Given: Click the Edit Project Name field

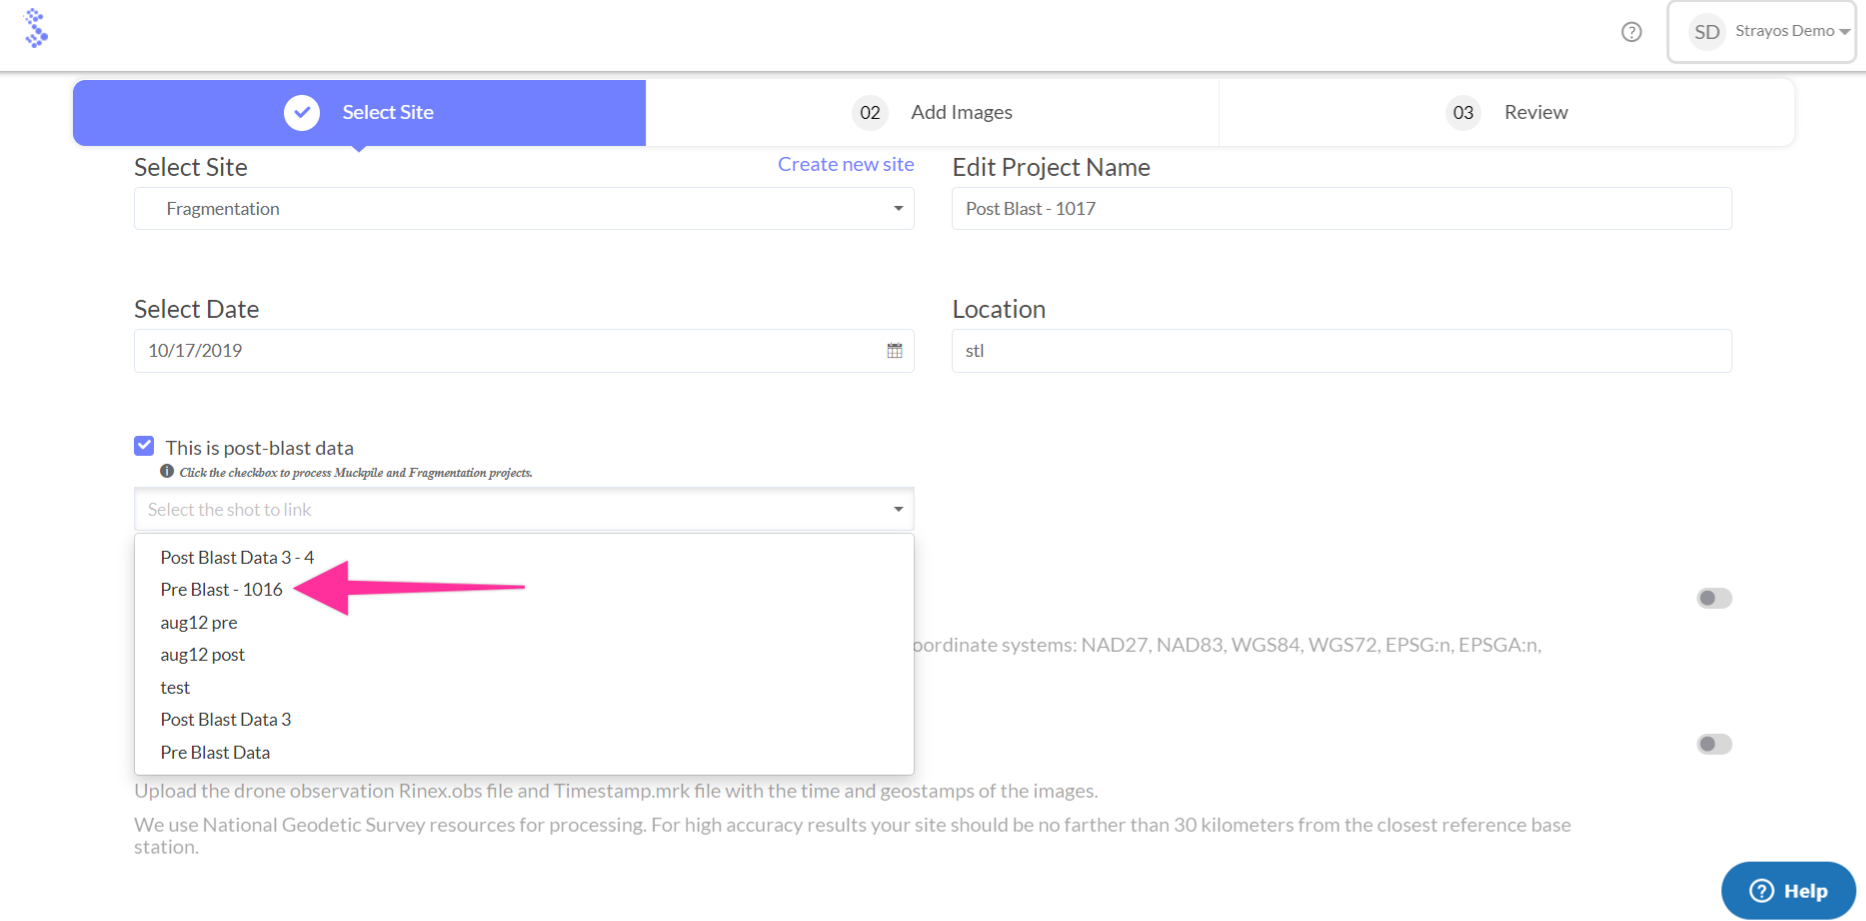Looking at the screenshot, I should pos(1340,209).
